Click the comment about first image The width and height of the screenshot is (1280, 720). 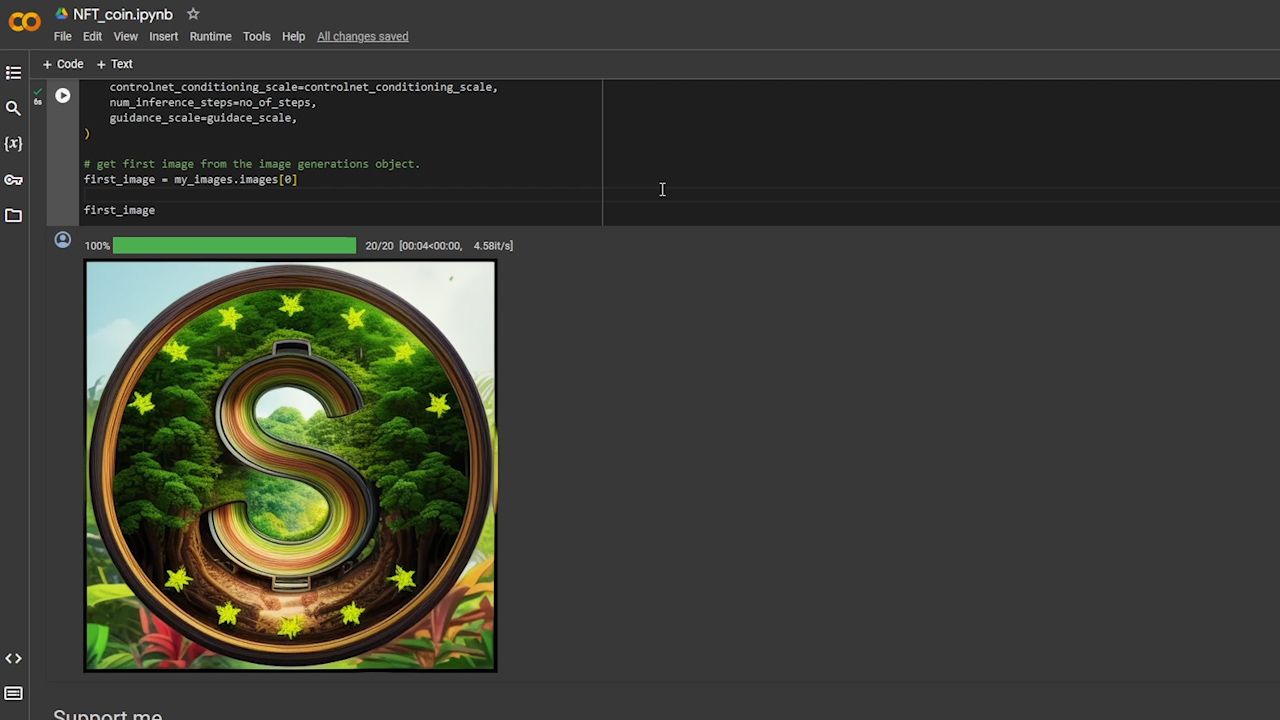point(252,164)
